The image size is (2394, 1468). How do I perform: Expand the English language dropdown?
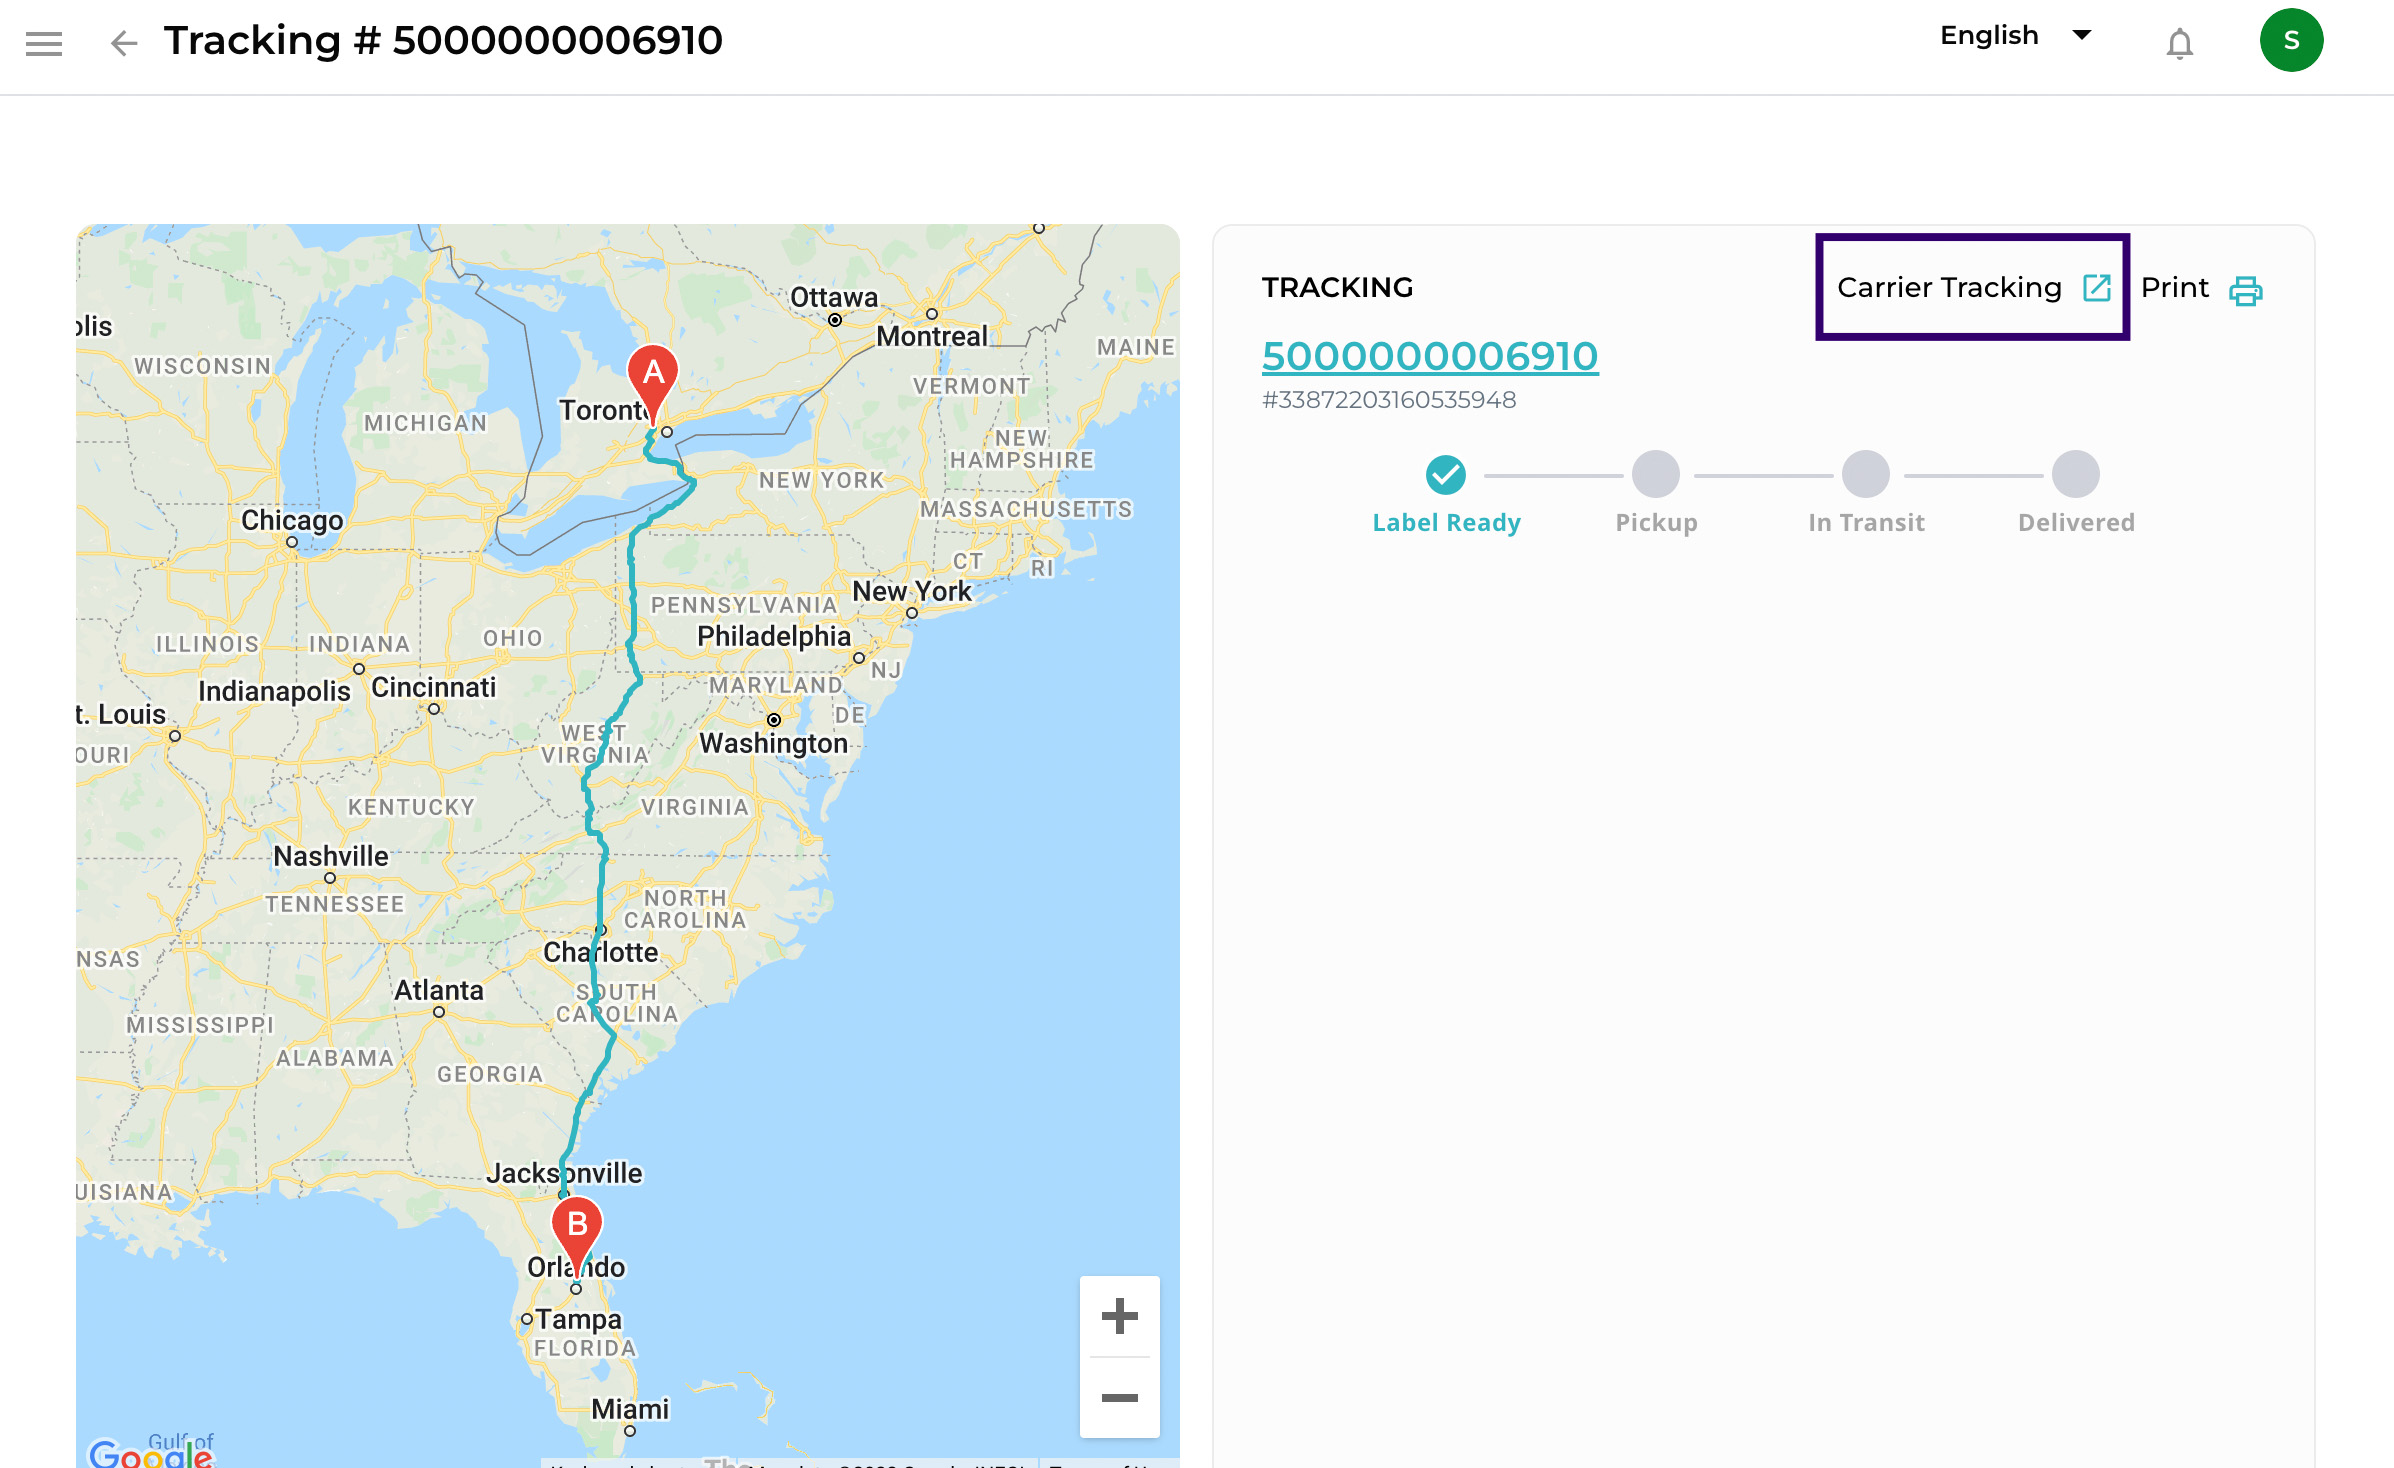1988,36
